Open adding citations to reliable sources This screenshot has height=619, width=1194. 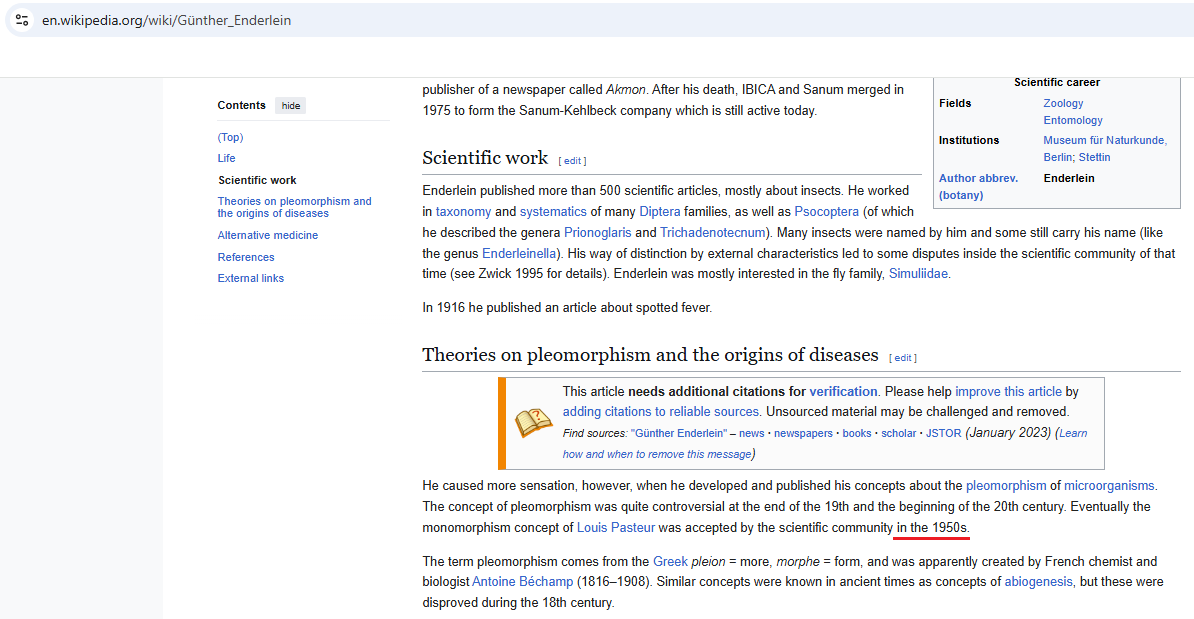click(660, 412)
